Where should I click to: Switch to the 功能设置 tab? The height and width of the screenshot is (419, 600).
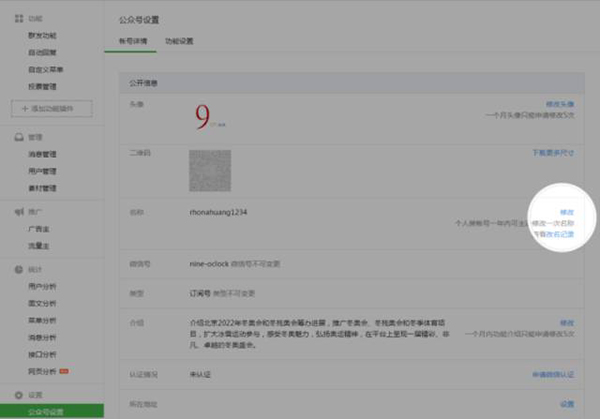(179, 41)
